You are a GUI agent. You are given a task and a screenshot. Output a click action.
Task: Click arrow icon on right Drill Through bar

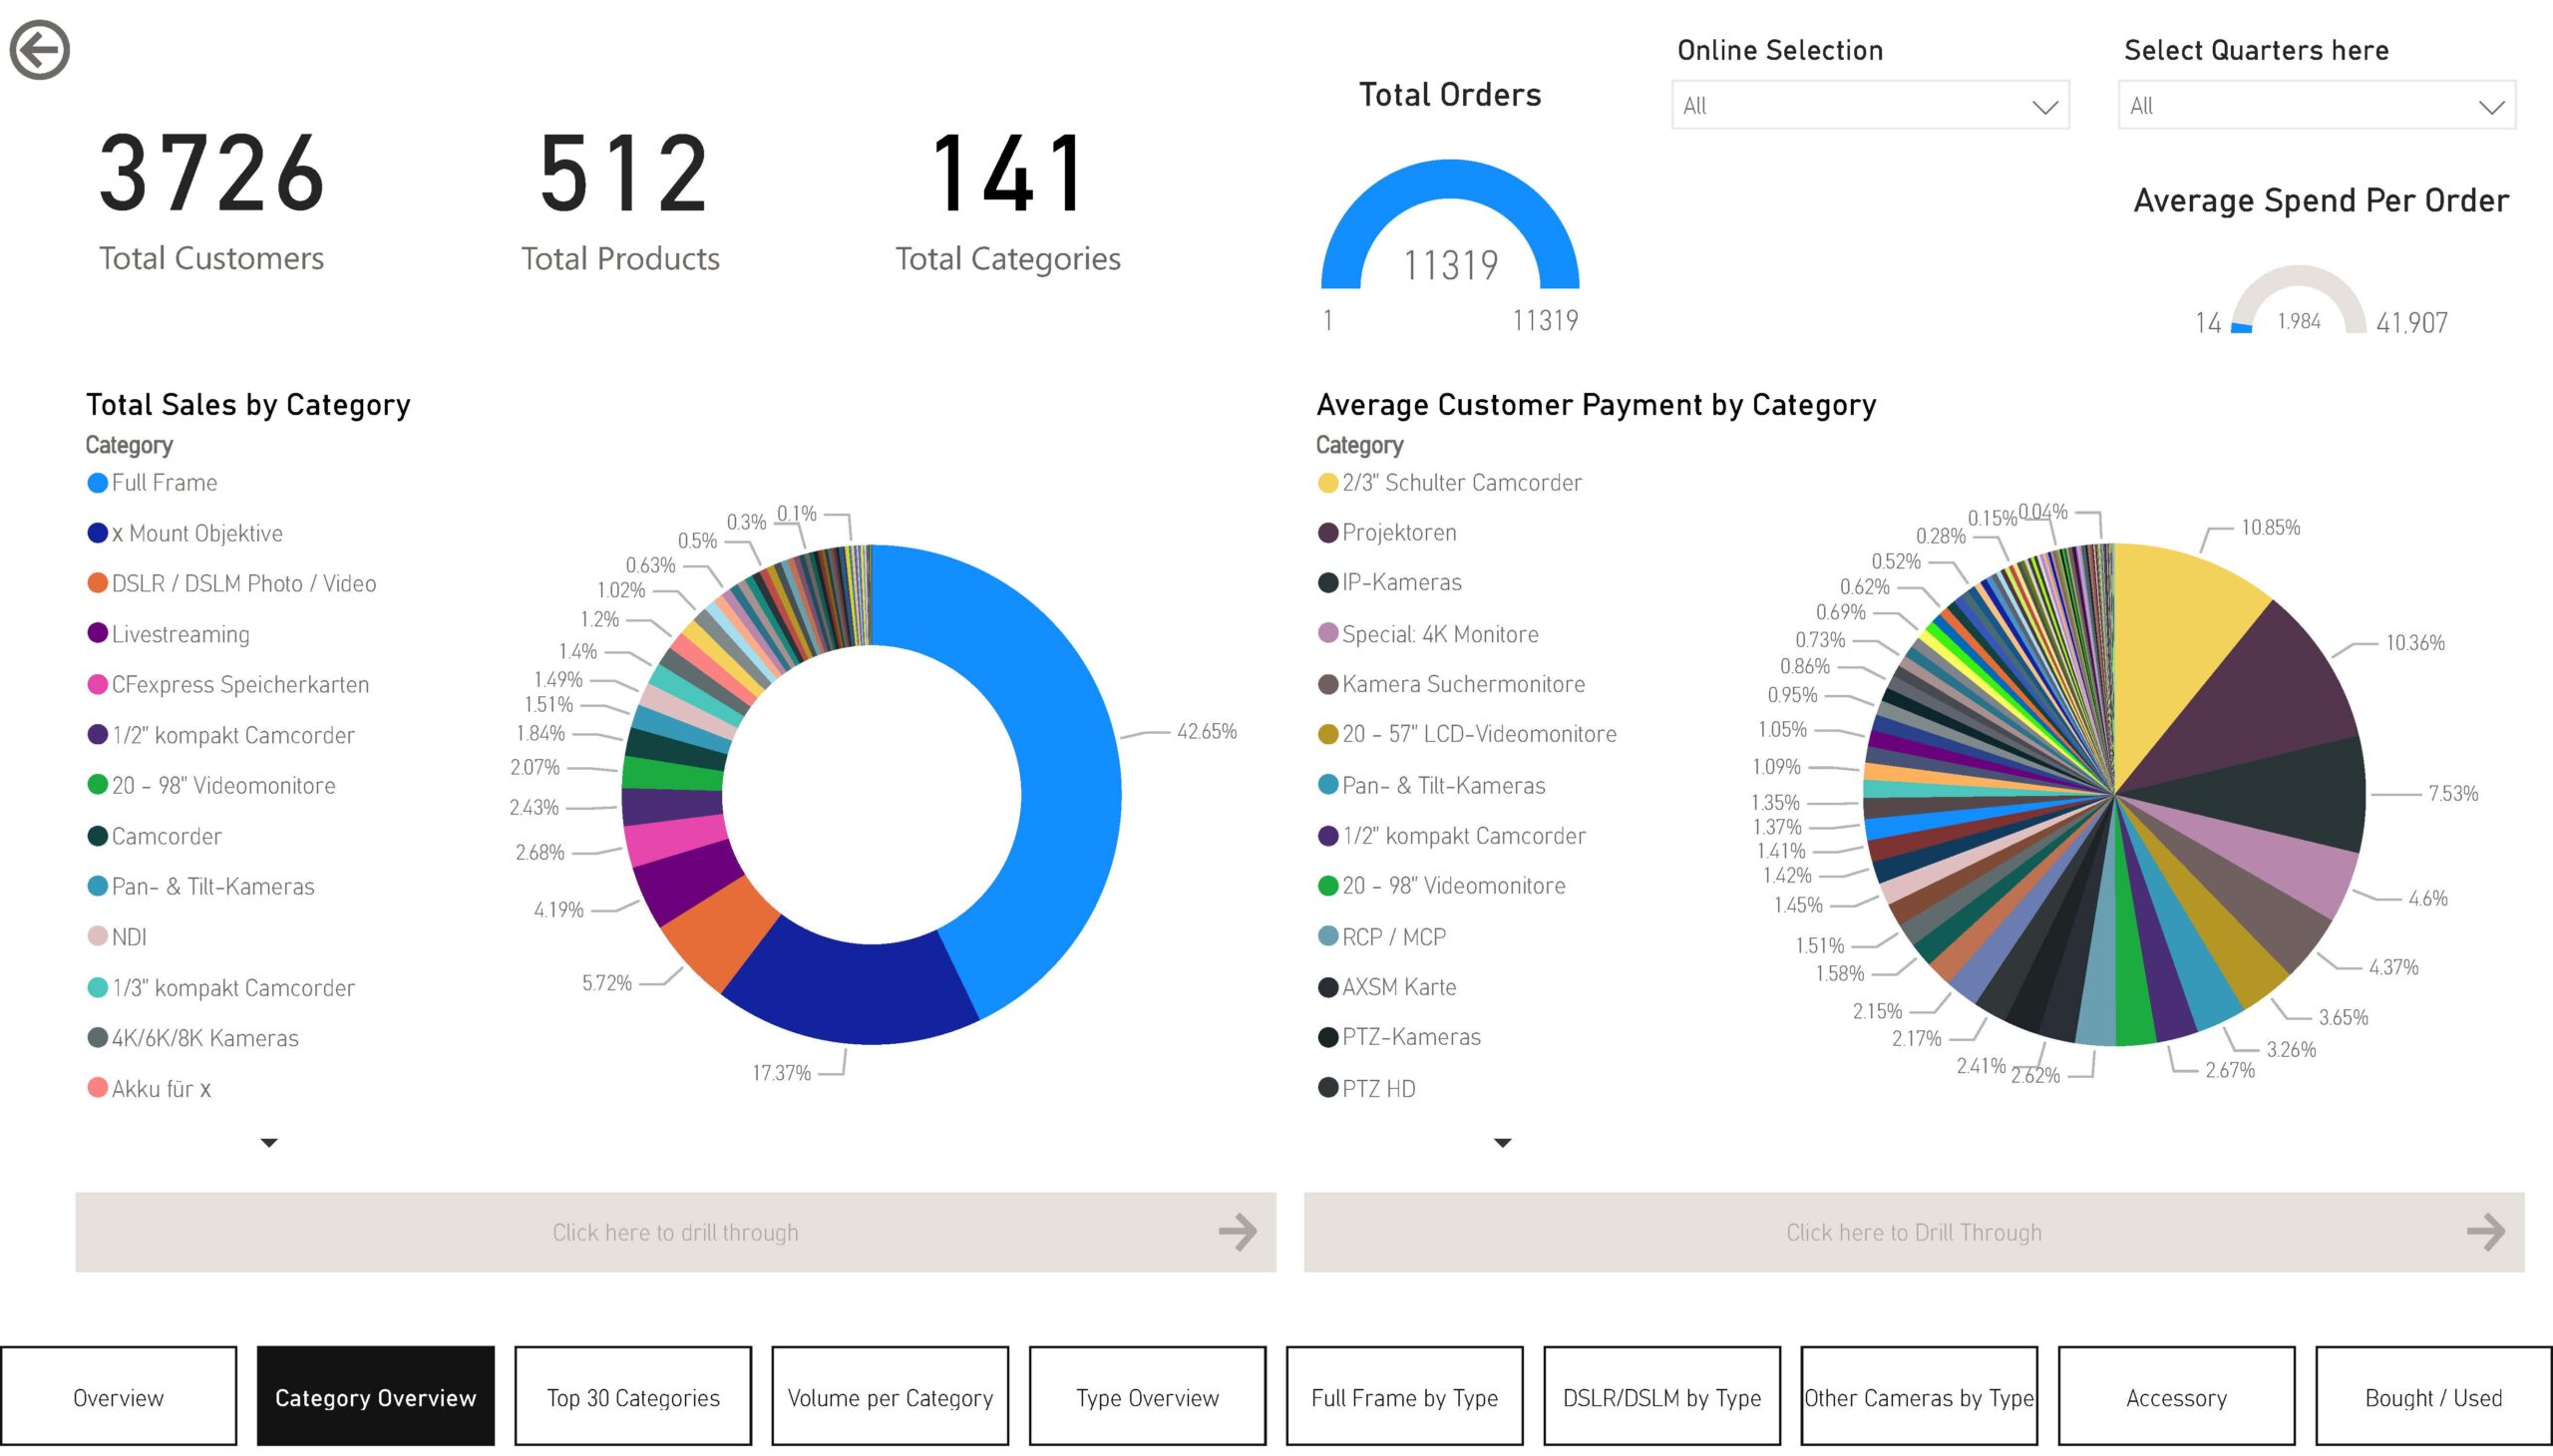2485,1232
